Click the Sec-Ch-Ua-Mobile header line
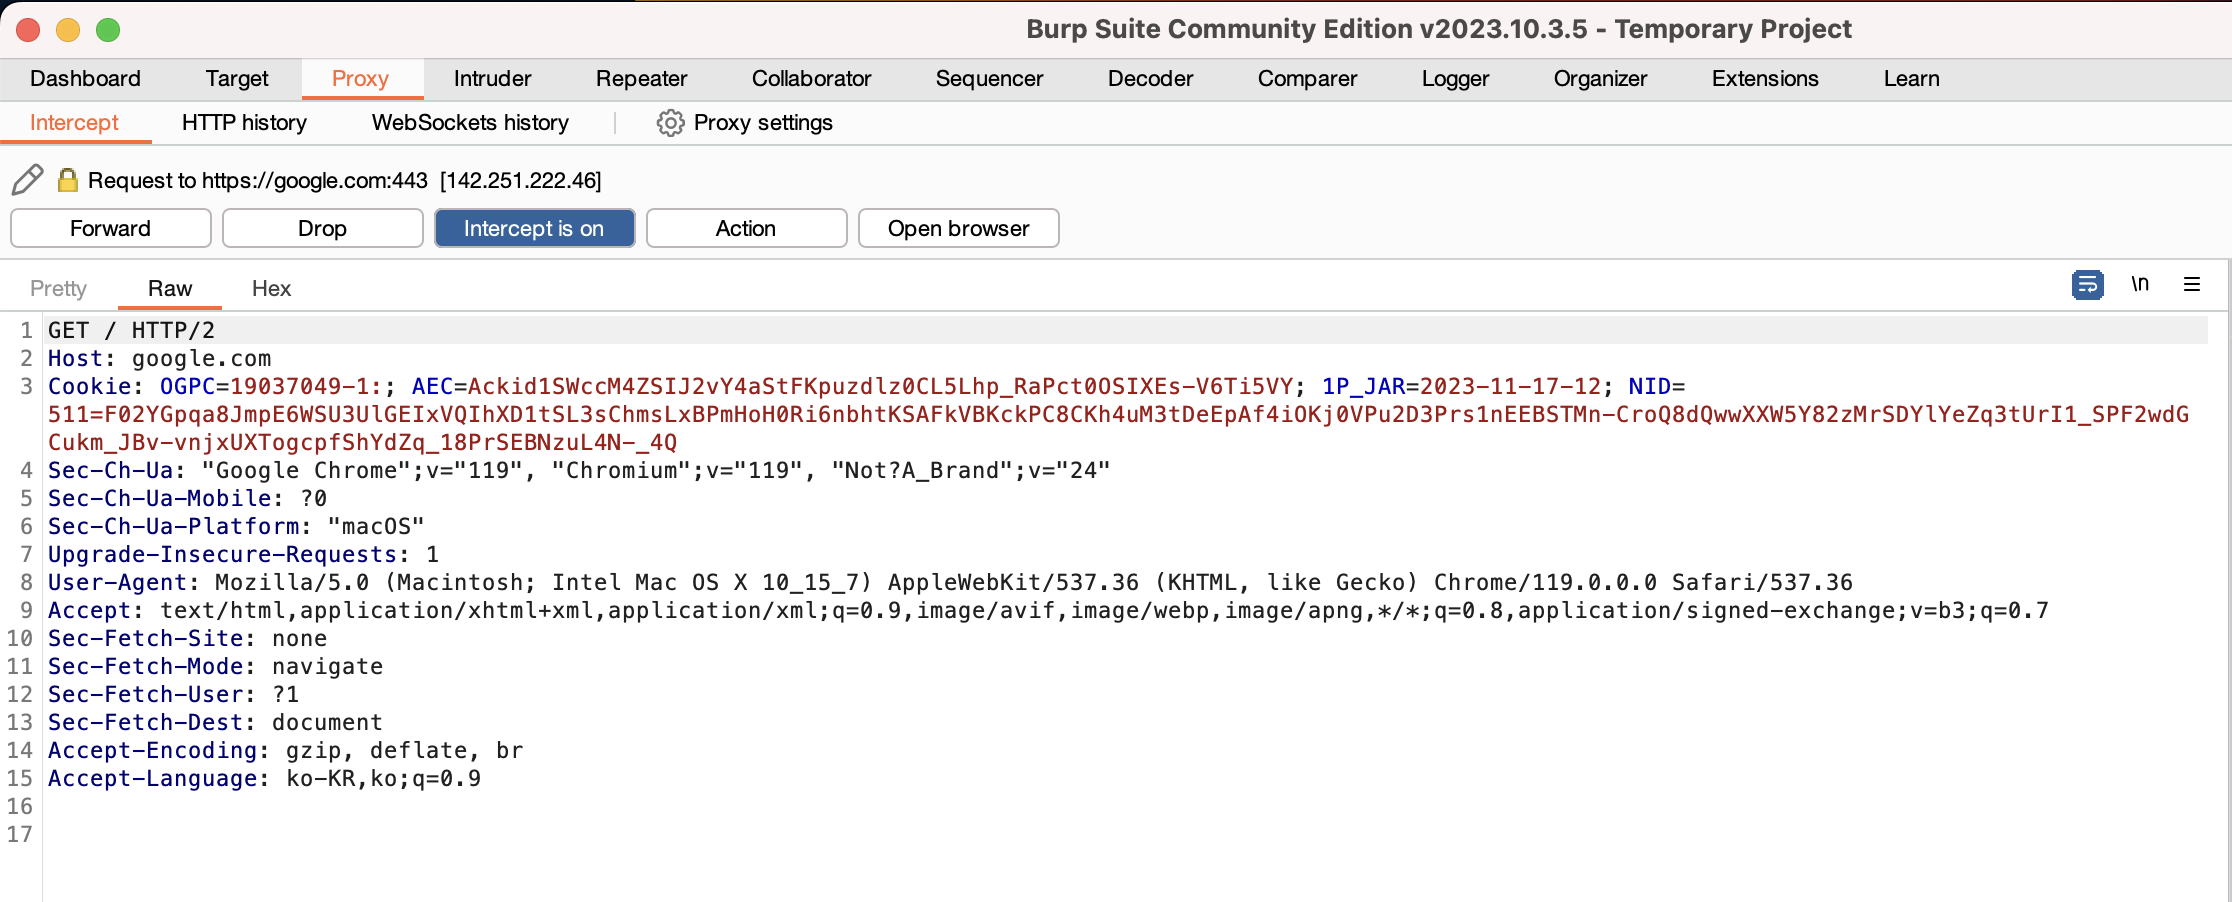The height and width of the screenshot is (902, 2232). 187,498
